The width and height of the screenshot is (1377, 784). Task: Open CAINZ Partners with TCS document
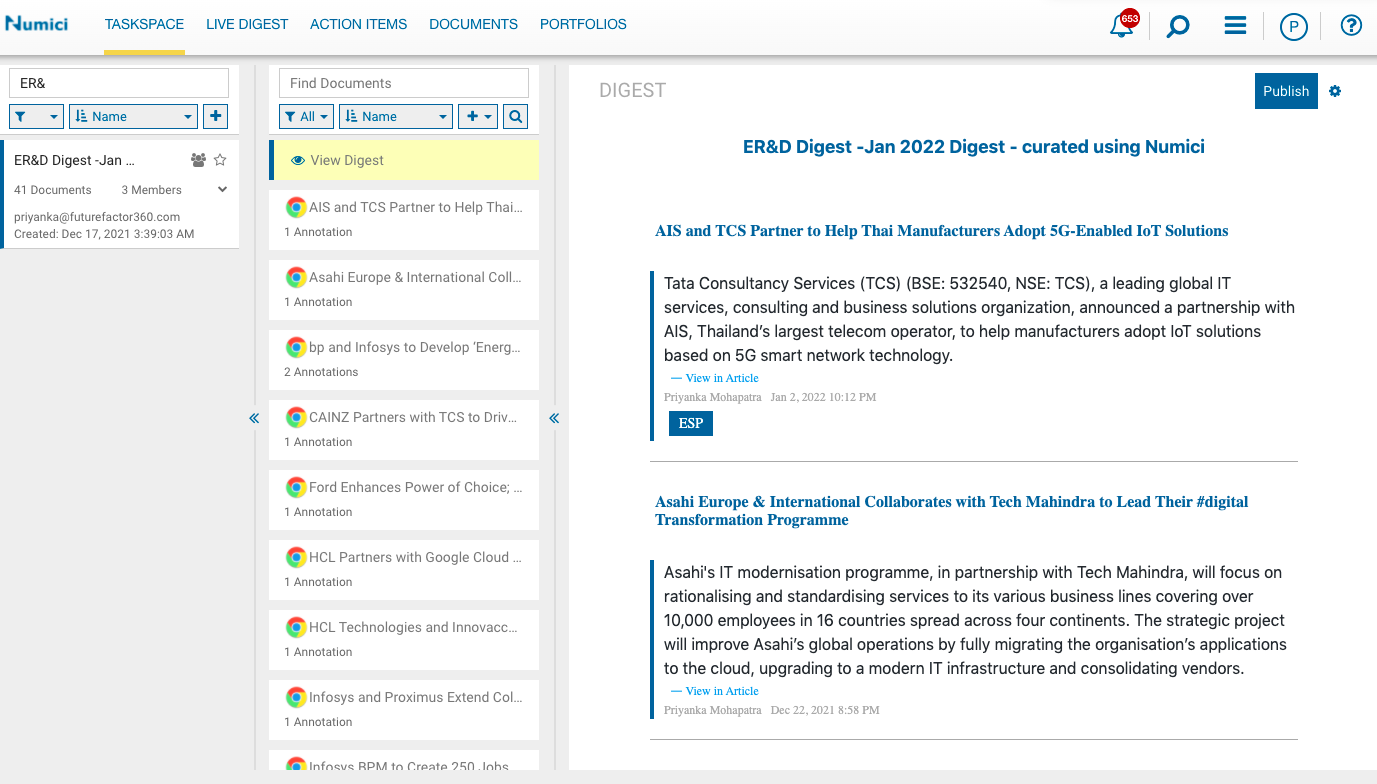point(404,430)
